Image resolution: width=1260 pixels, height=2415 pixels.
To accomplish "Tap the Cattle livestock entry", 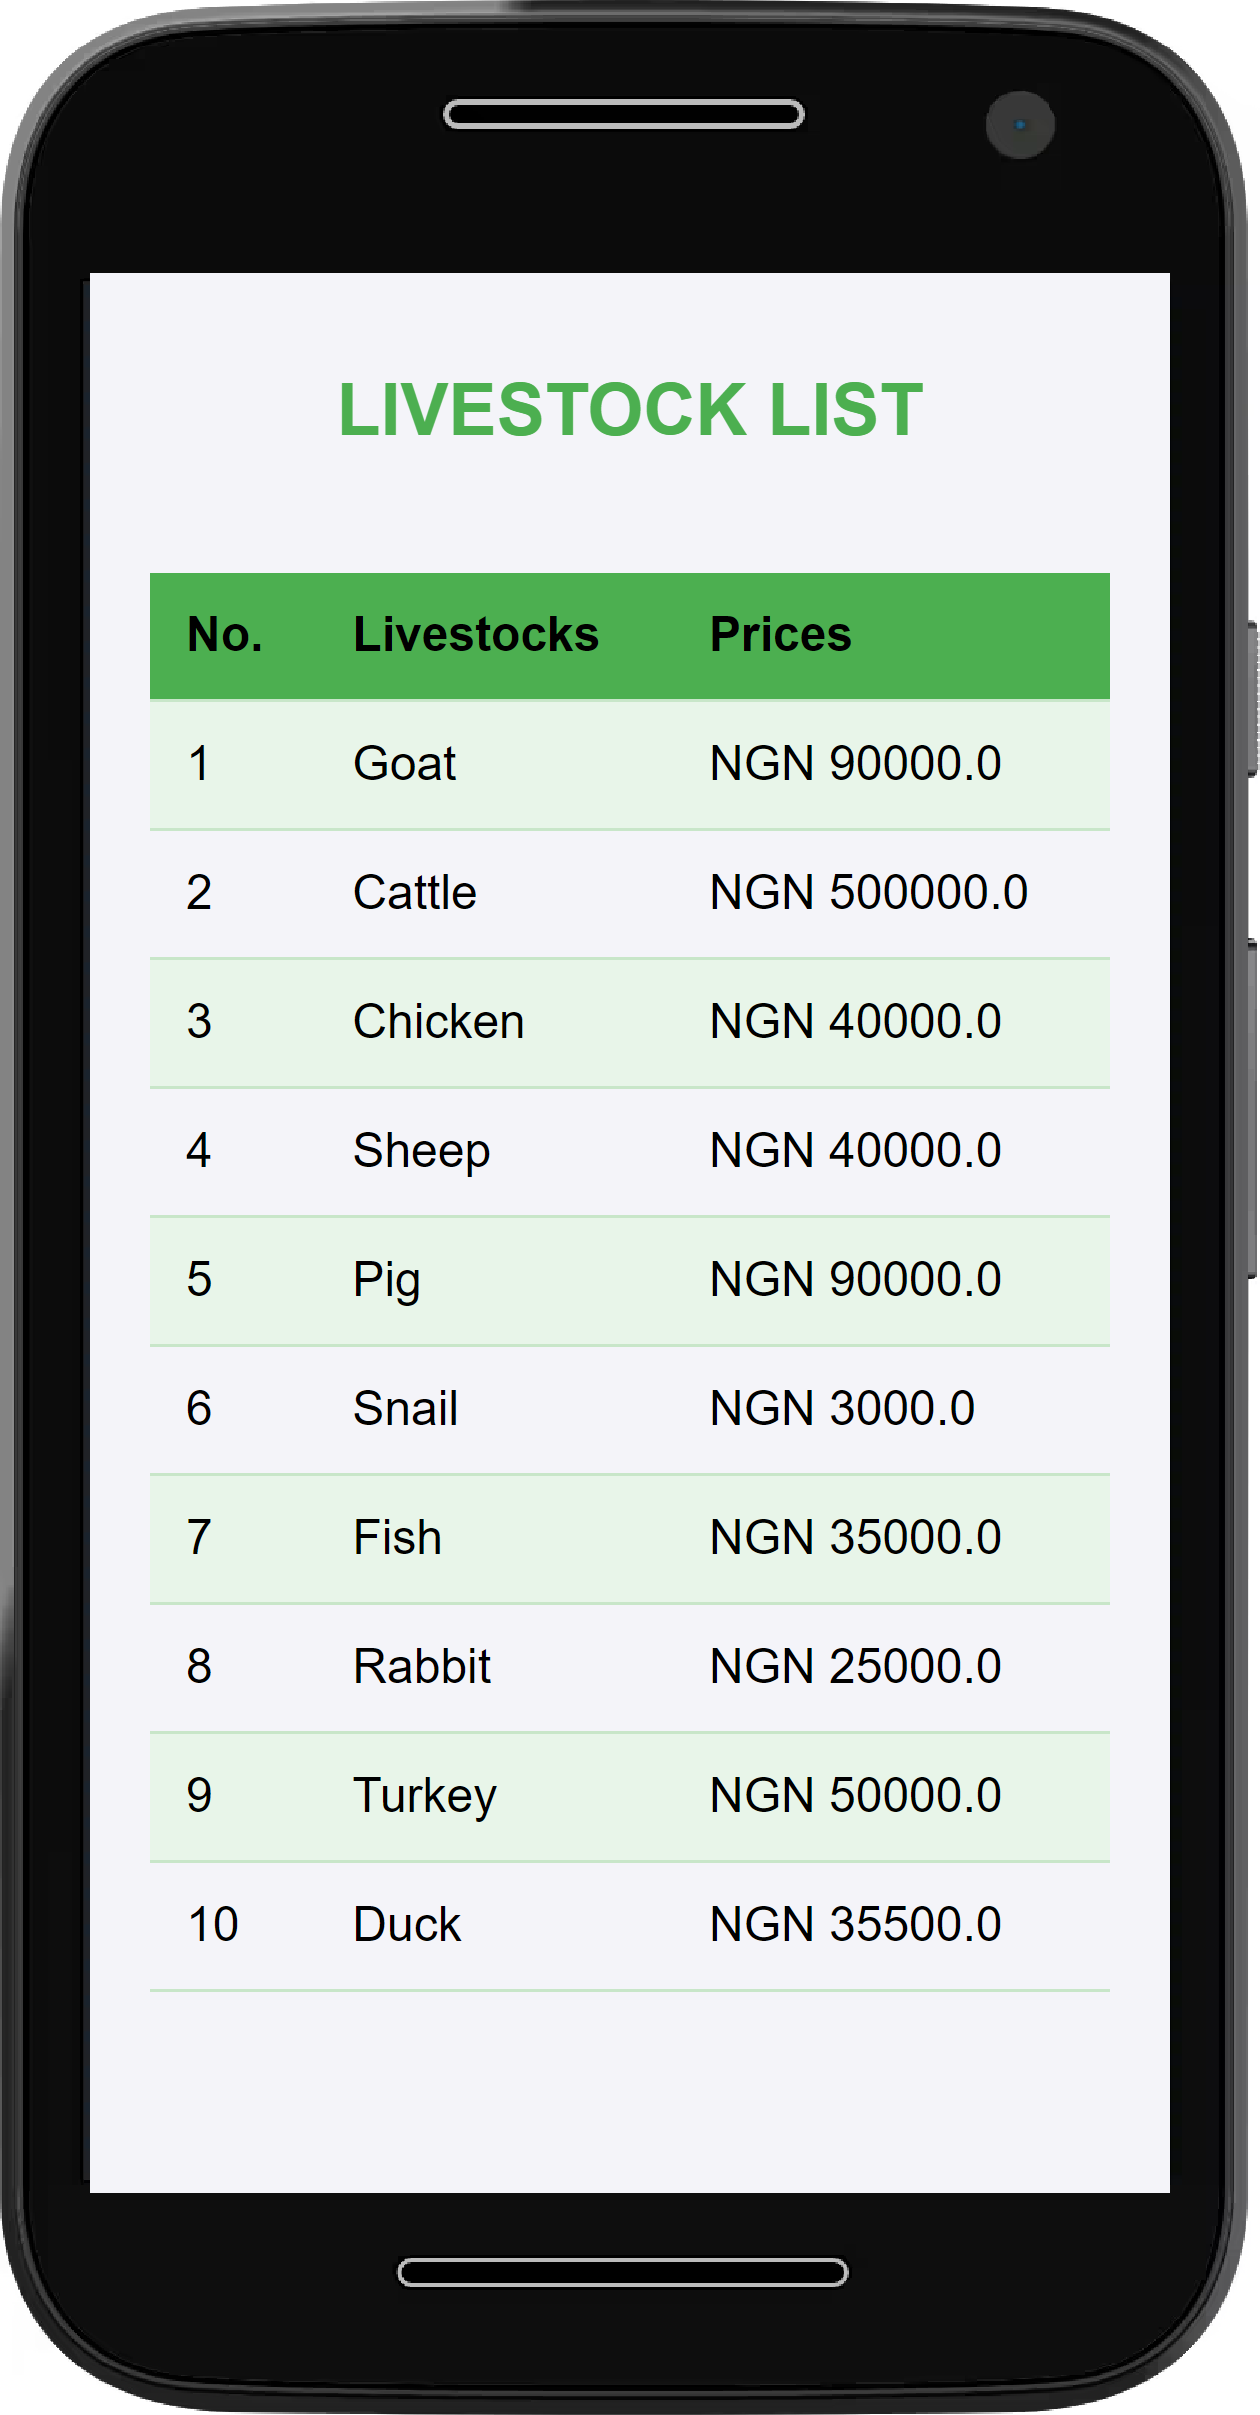I will 414,893.
